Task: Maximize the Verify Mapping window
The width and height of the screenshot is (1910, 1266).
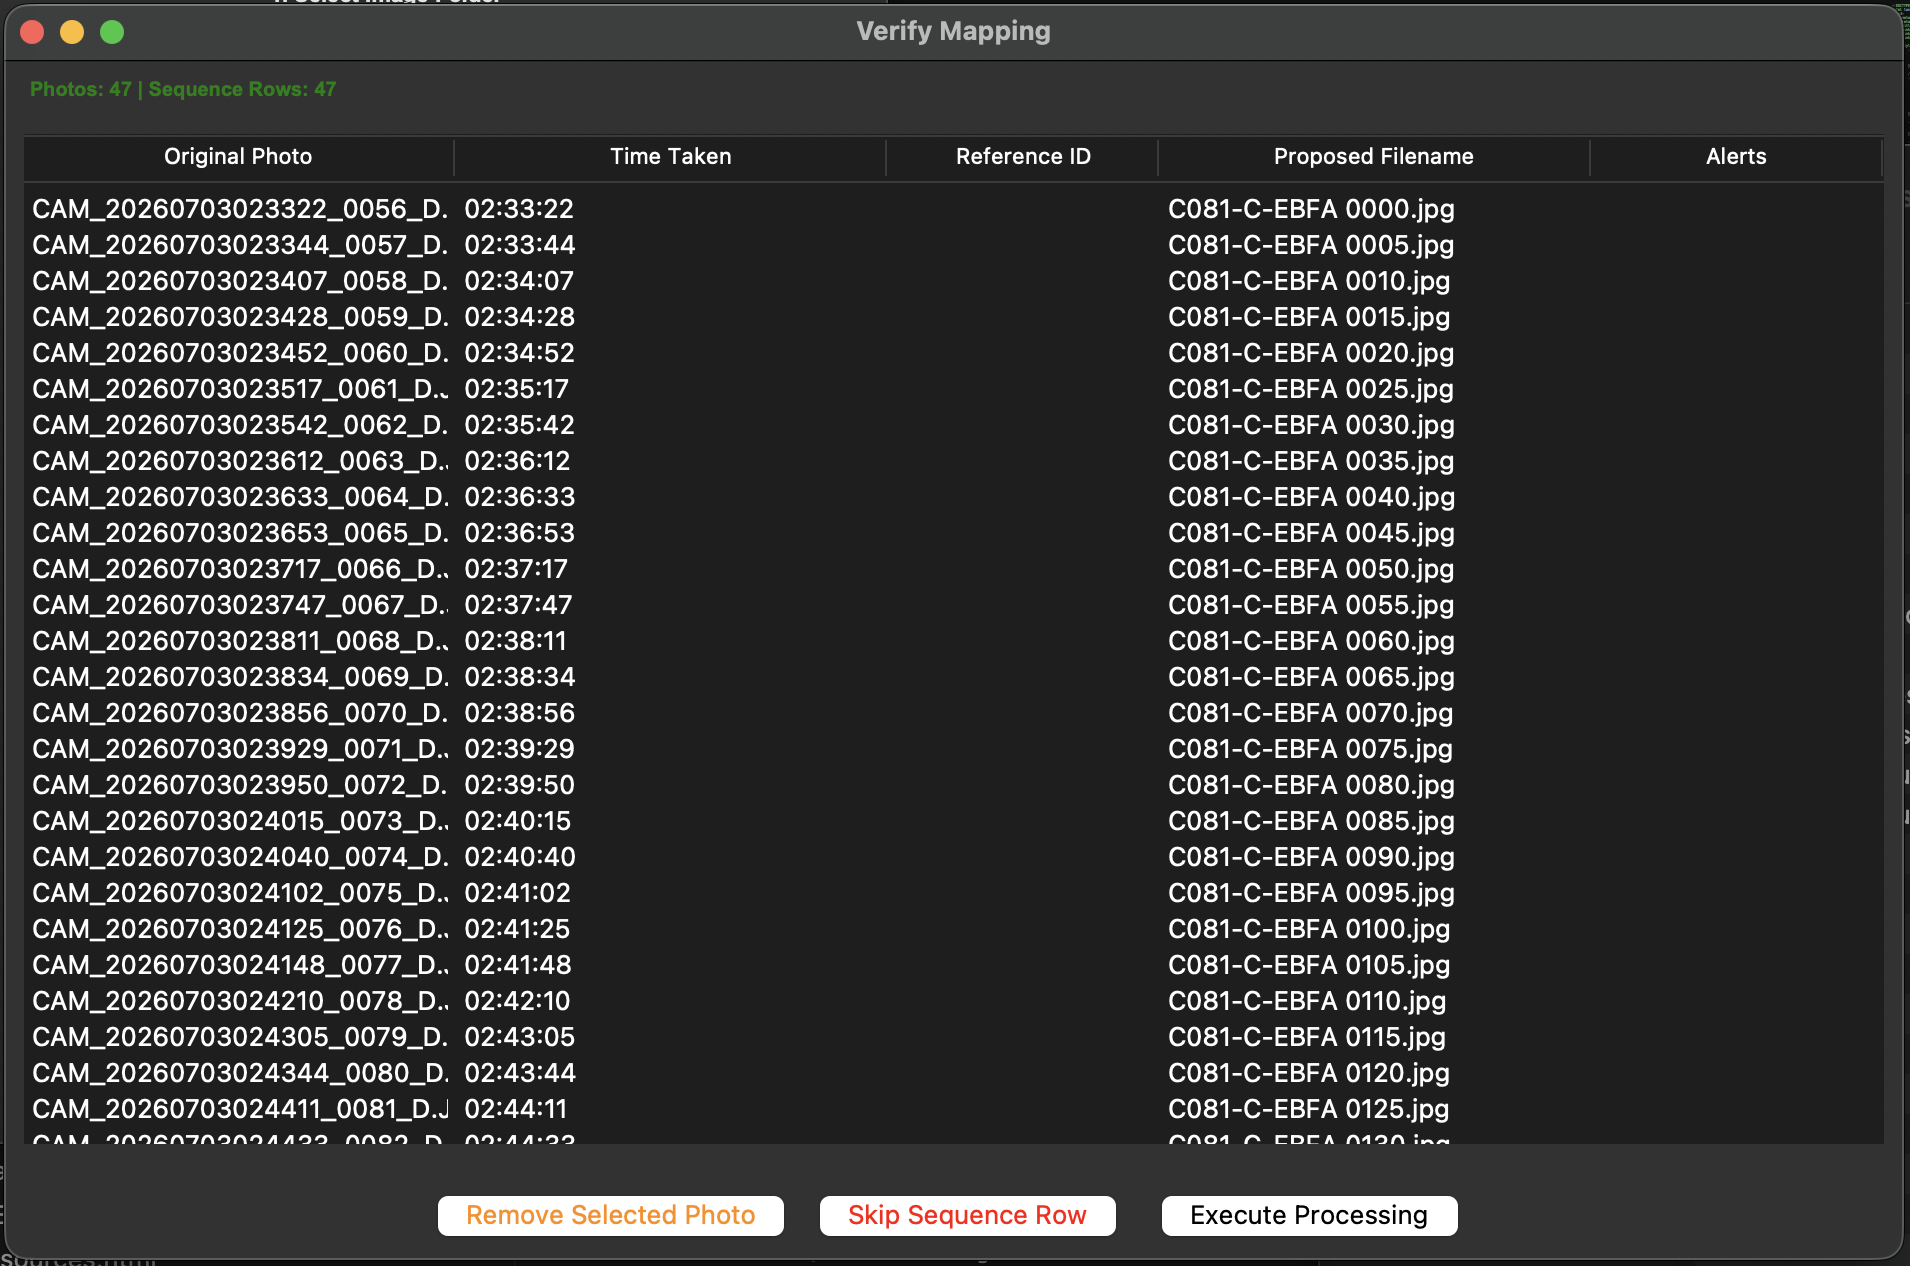Action: (x=112, y=32)
